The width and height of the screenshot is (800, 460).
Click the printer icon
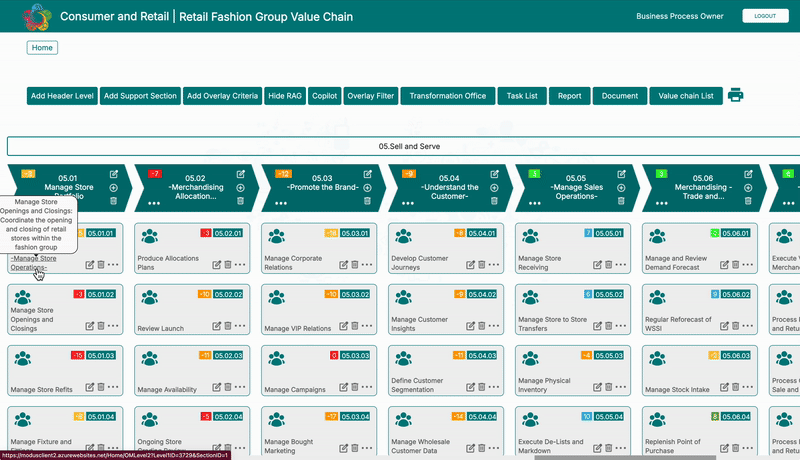[735, 95]
